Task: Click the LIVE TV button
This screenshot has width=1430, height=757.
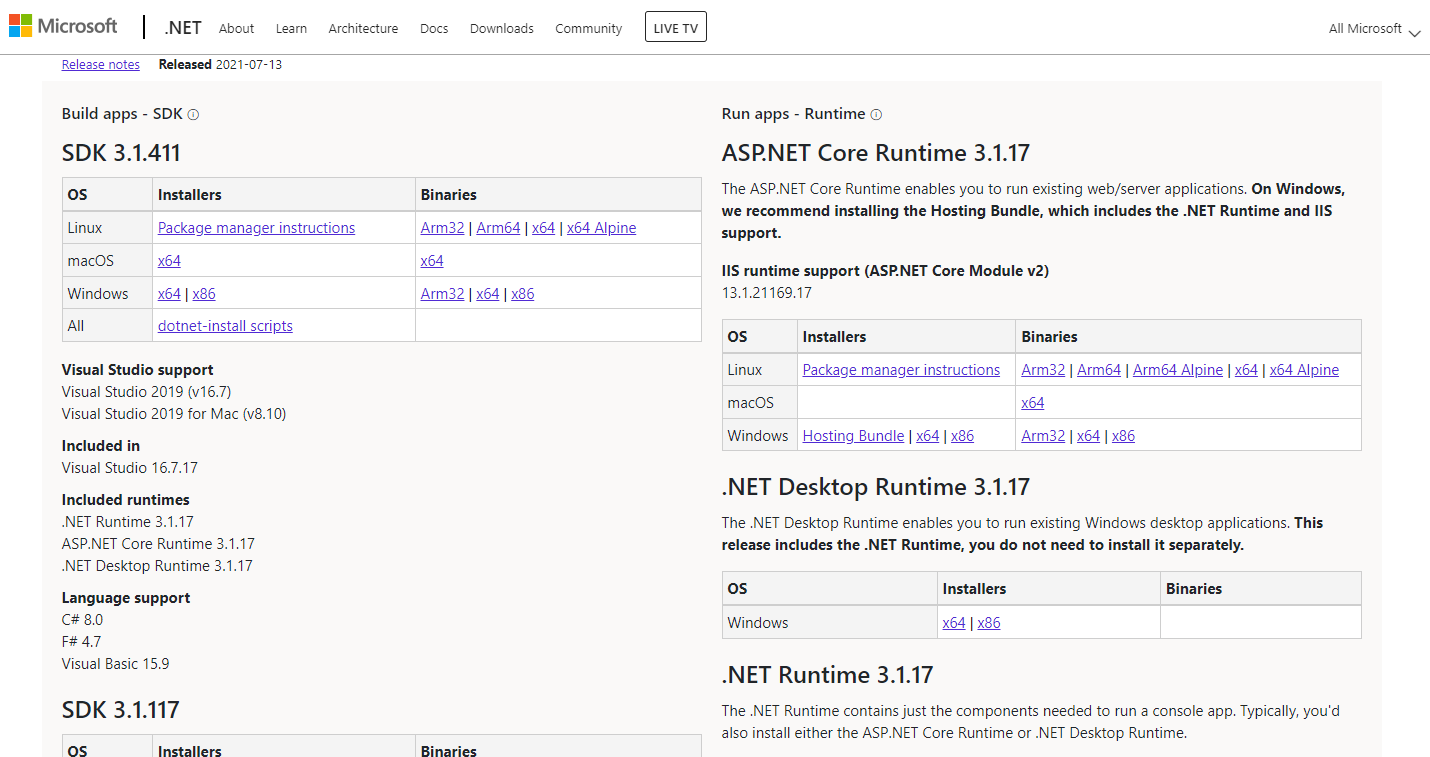Action: click(x=676, y=28)
